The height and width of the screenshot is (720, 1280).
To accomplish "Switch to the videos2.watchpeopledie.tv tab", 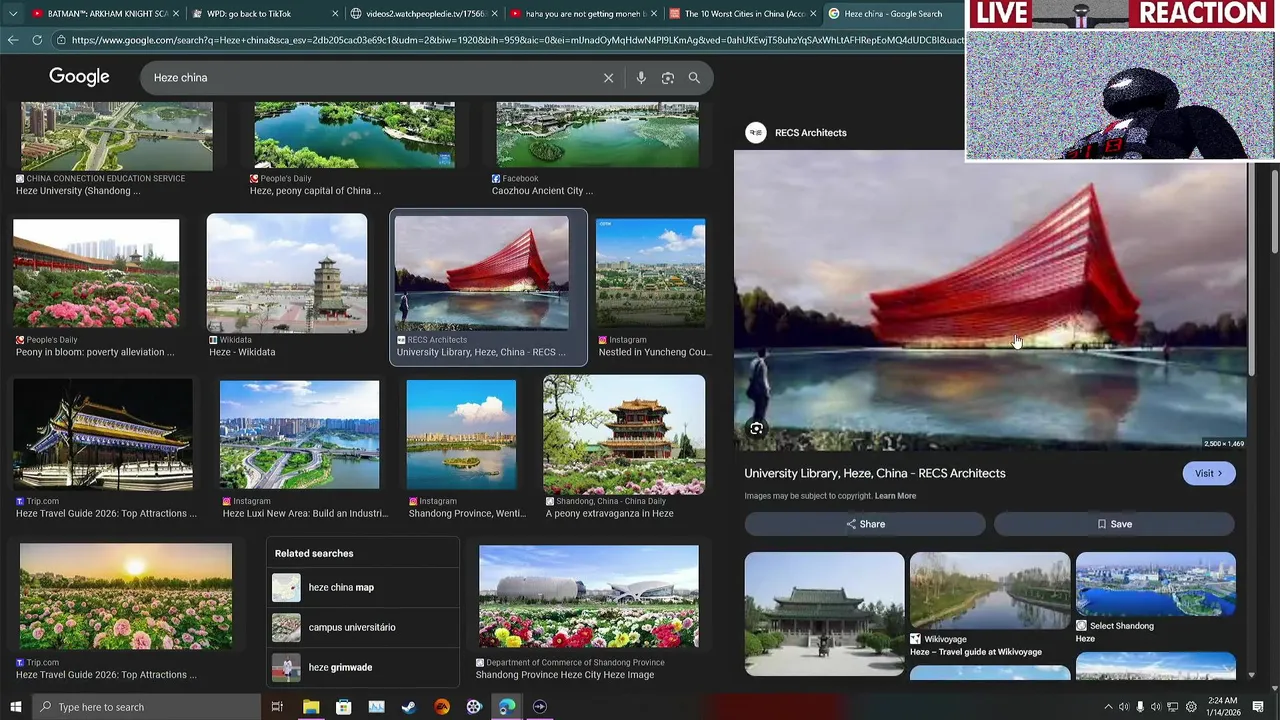I will coord(424,14).
